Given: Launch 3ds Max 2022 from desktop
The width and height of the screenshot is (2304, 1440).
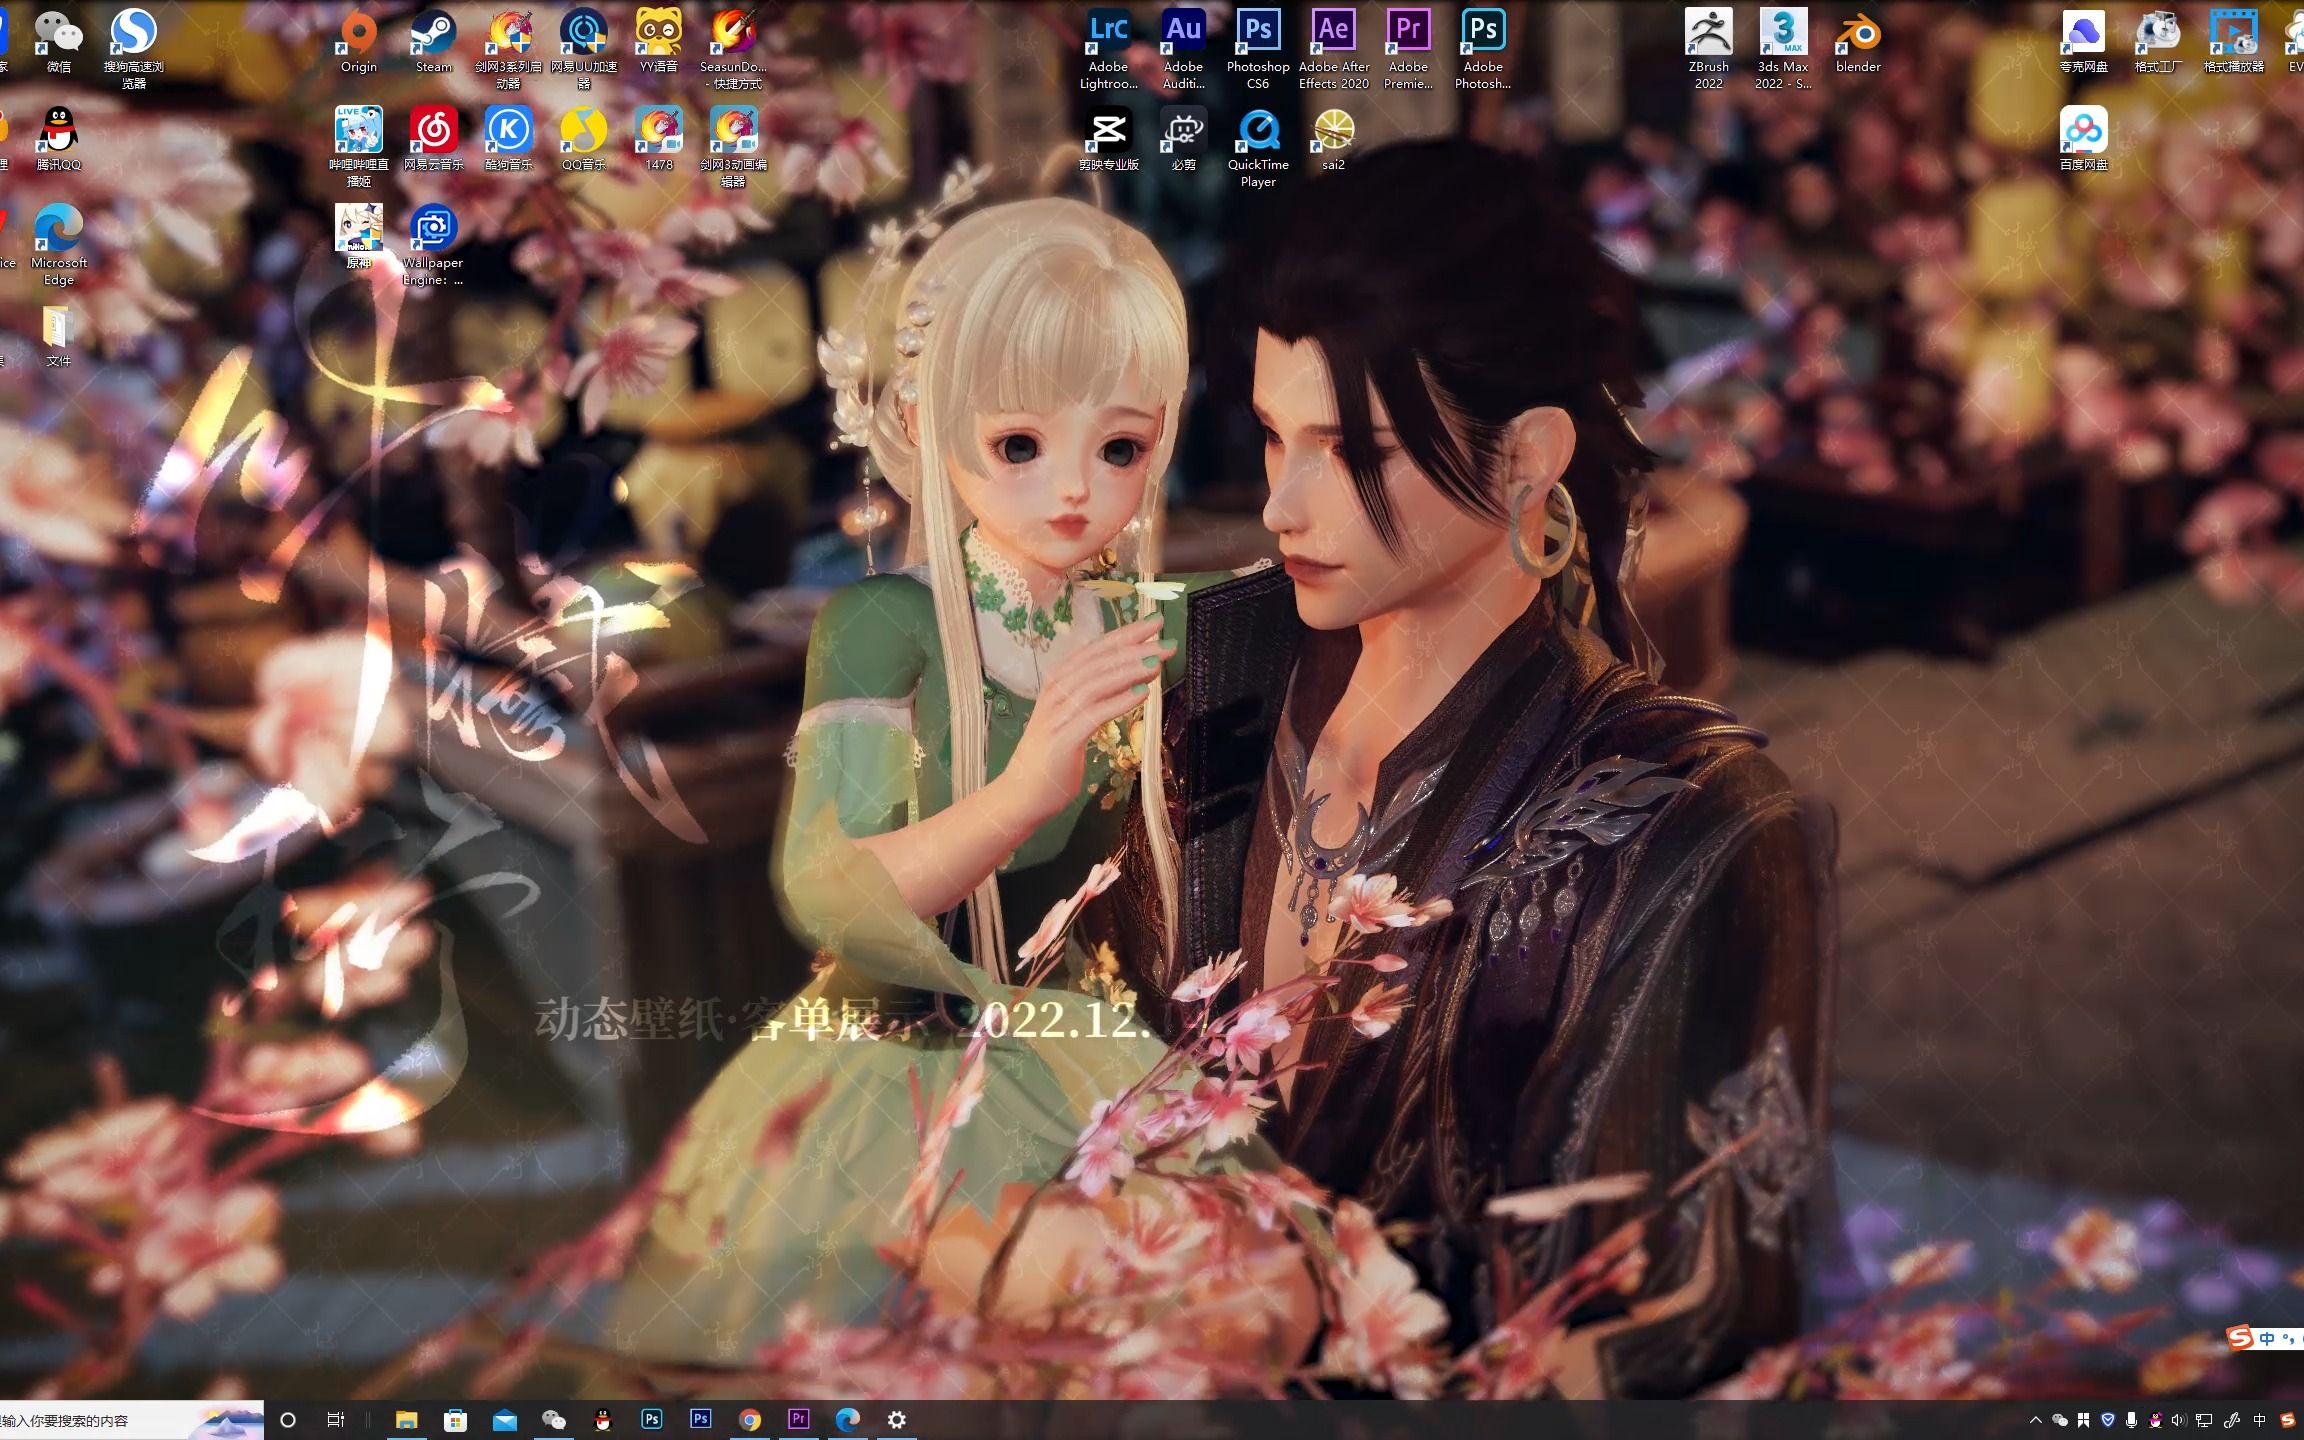Looking at the screenshot, I should (x=1783, y=50).
